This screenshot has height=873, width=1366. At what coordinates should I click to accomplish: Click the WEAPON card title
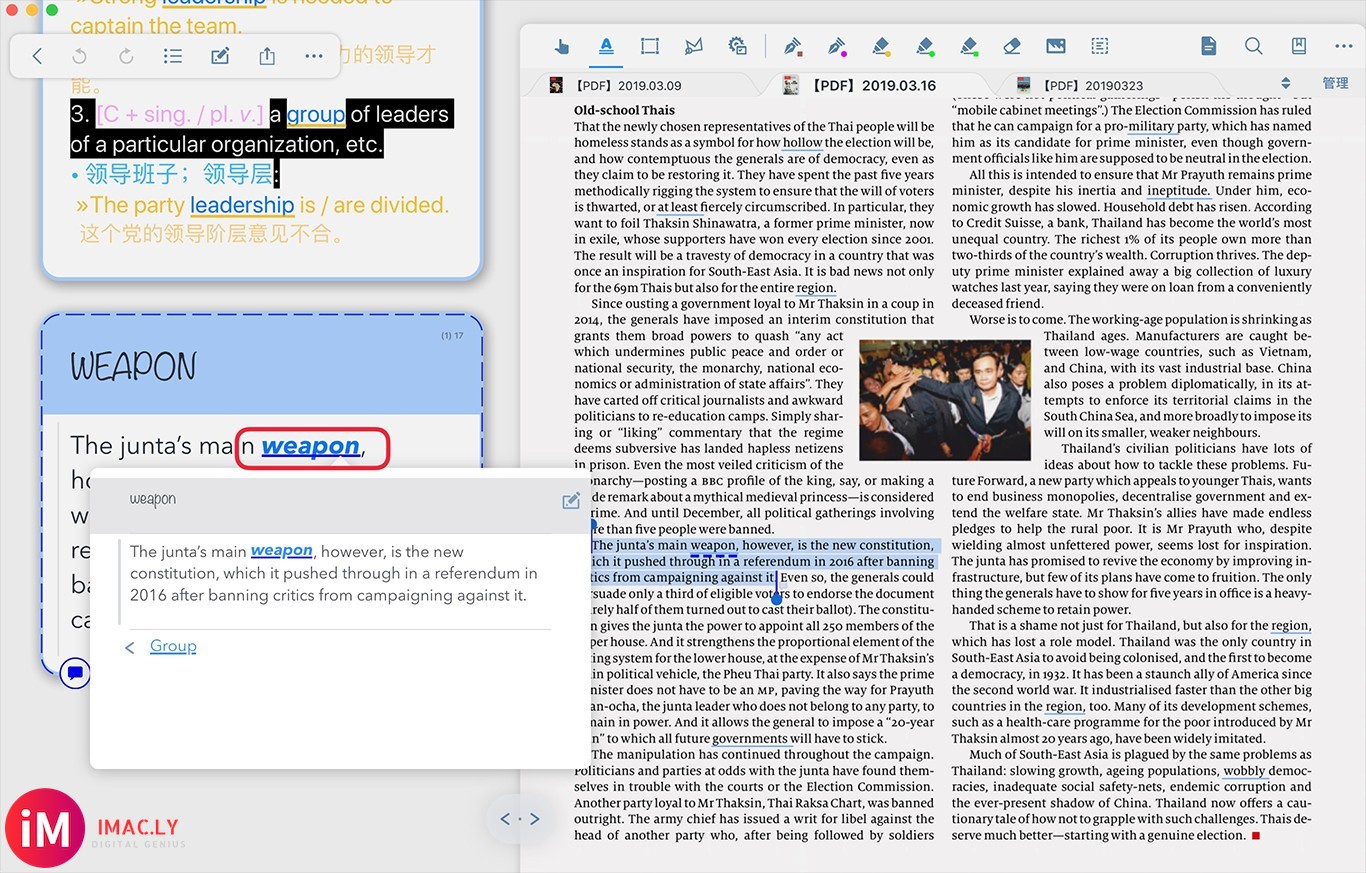tap(133, 366)
